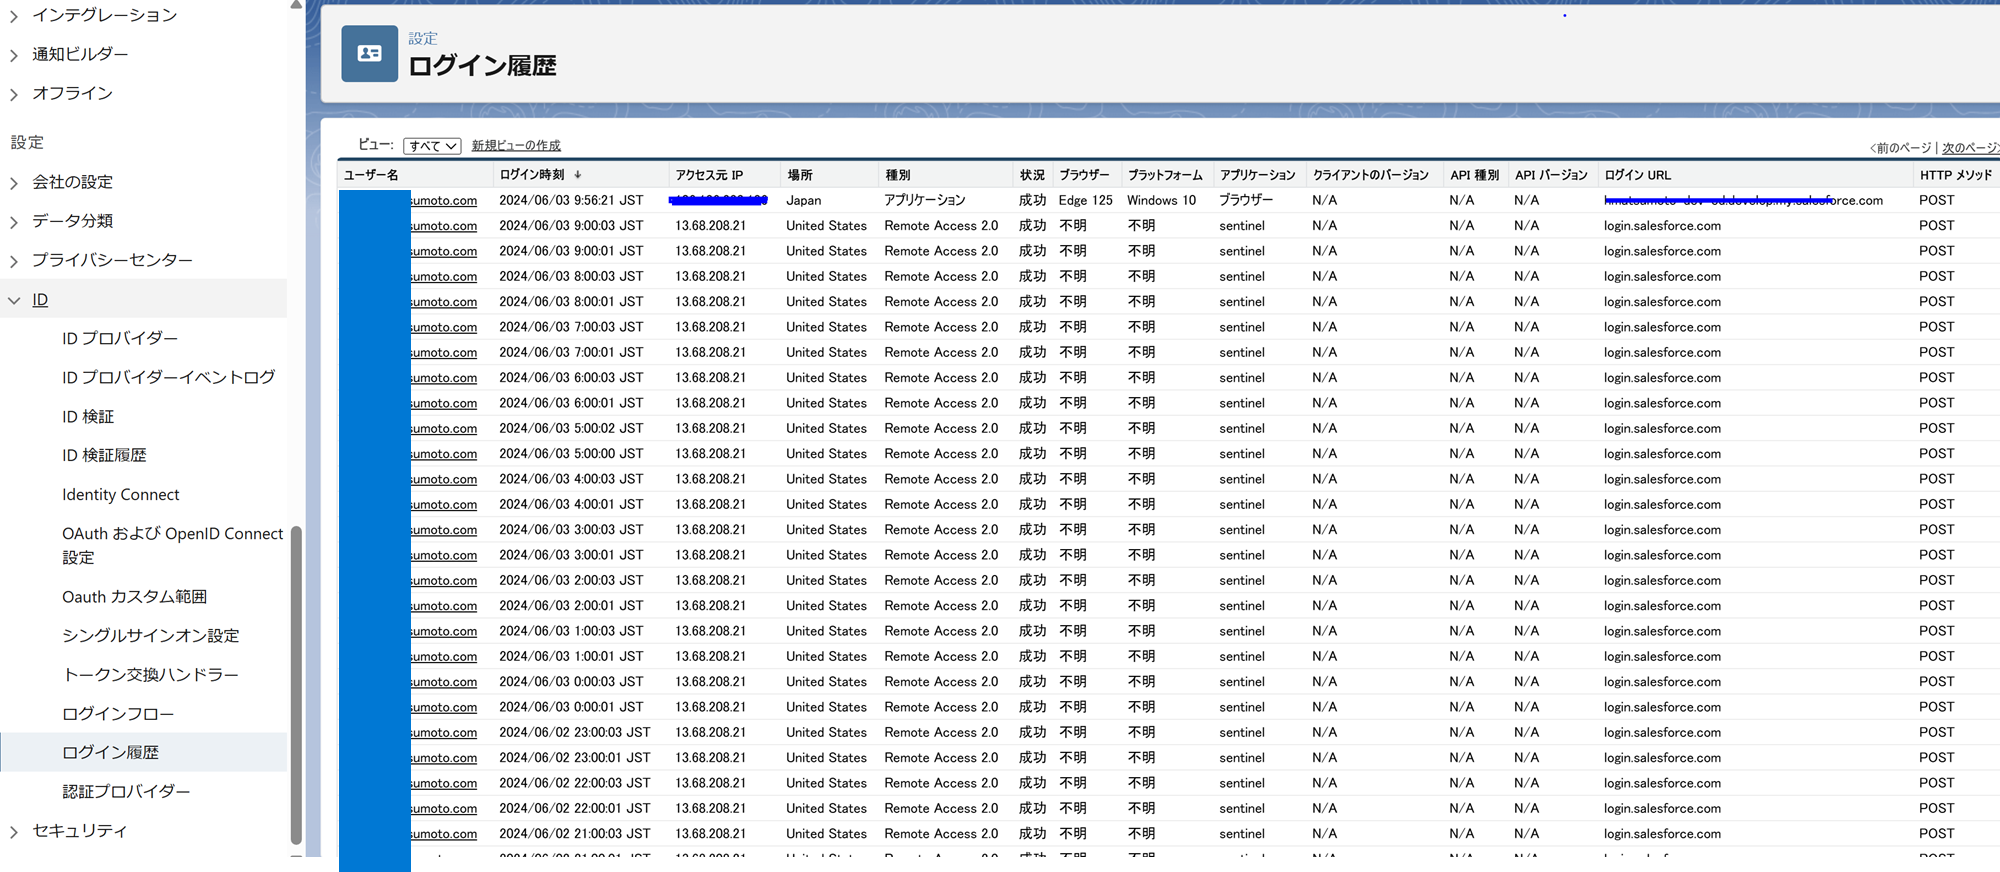
Task: Click アプリケーション type in 9:56:21 row
Action: [x=925, y=201]
